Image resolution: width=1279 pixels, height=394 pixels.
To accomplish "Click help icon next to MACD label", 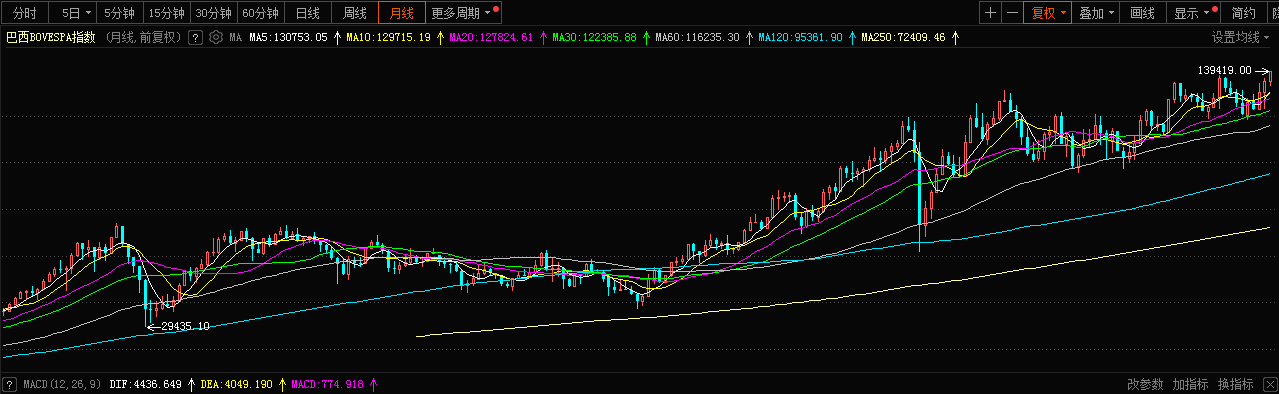I will pyautogui.click(x=9, y=384).
